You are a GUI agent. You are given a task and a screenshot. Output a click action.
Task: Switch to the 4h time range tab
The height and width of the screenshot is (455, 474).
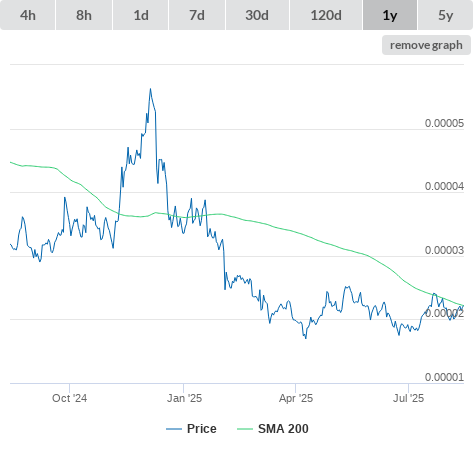tap(28, 15)
